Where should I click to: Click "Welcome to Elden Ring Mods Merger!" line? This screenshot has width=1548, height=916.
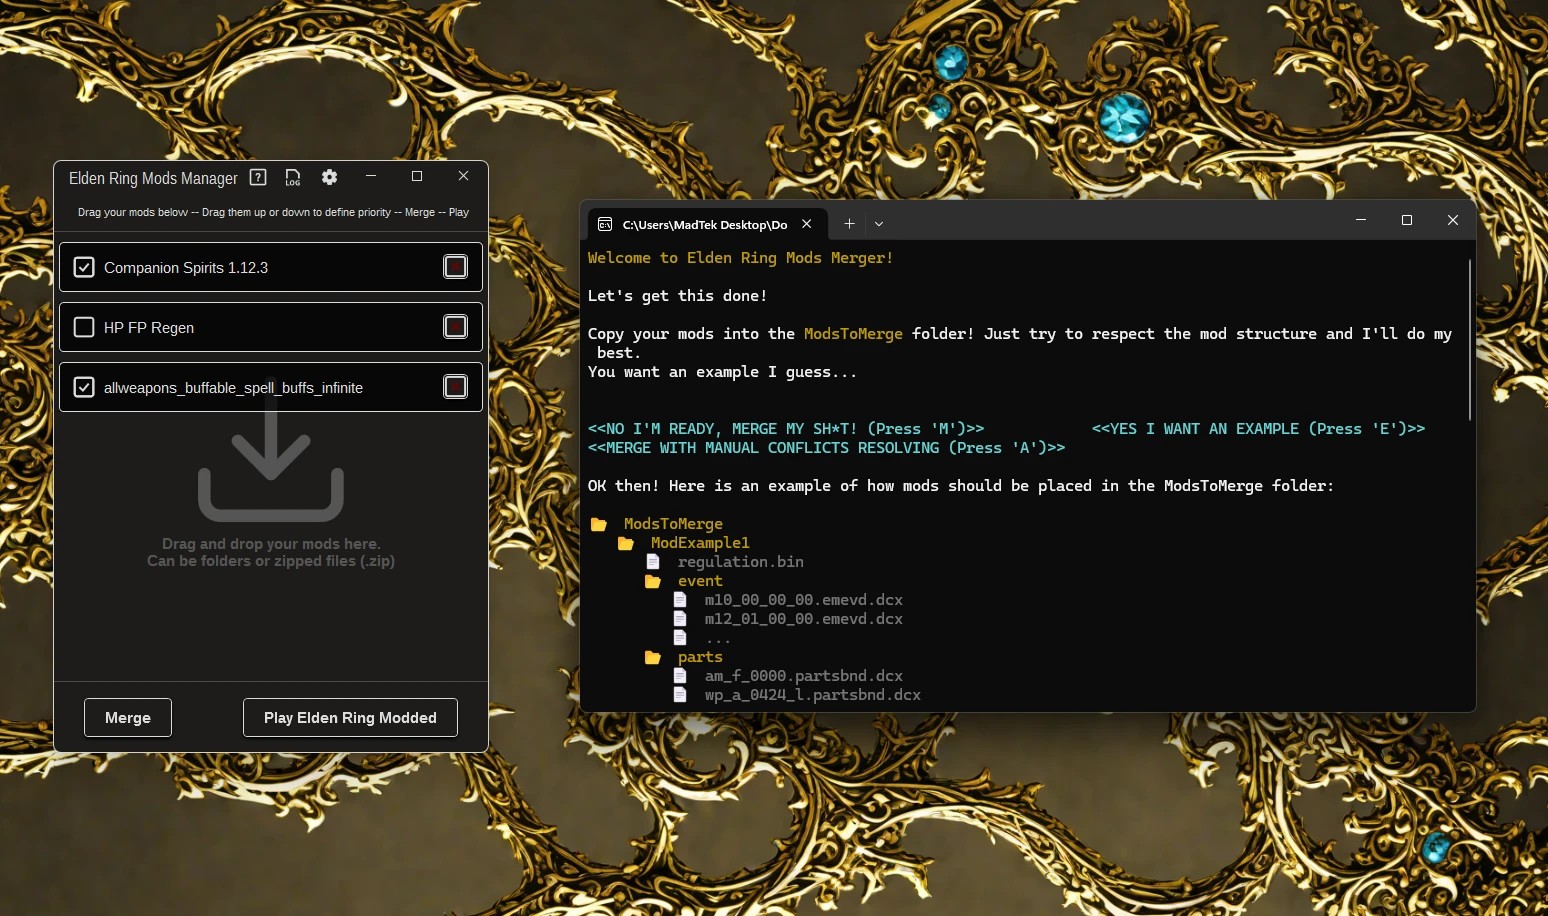[x=740, y=258]
